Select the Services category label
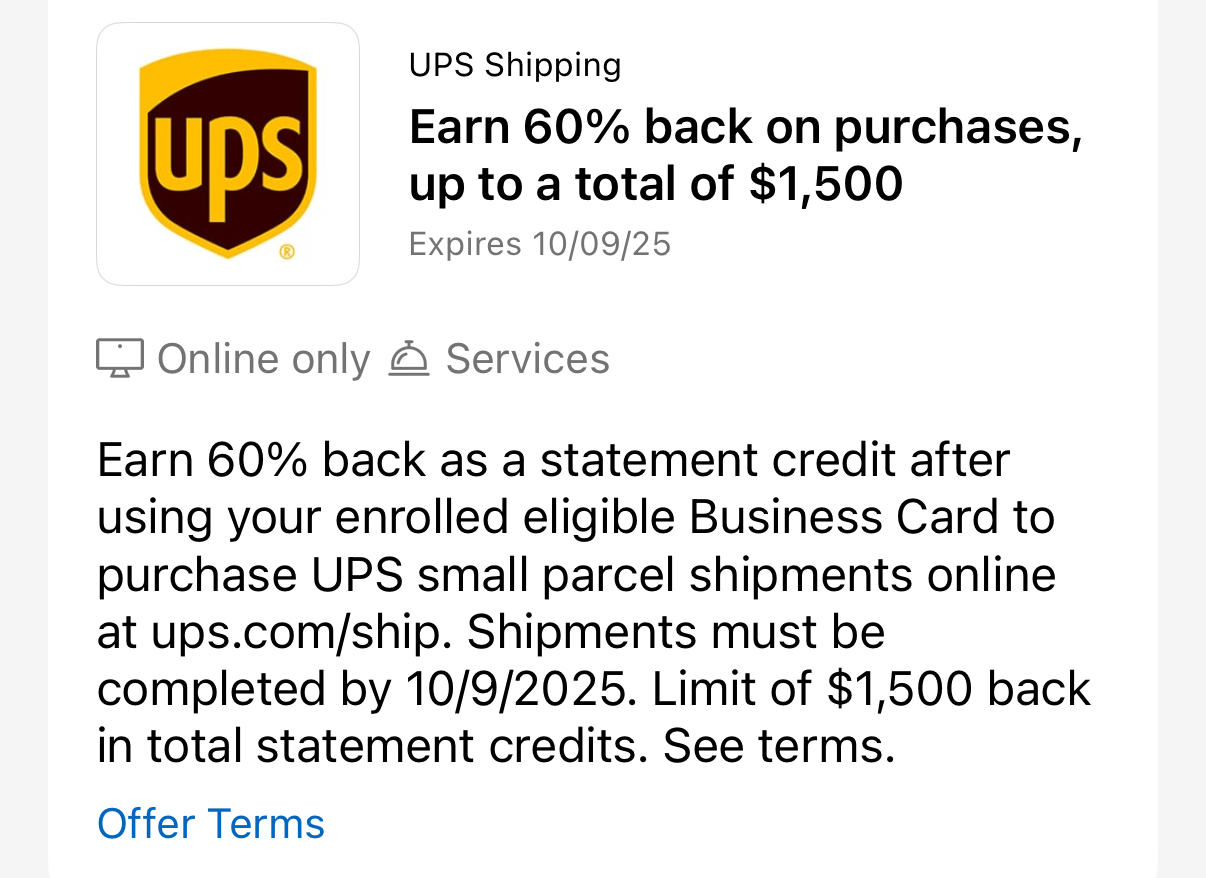The height and width of the screenshot is (878, 1206). pyautogui.click(x=527, y=358)
